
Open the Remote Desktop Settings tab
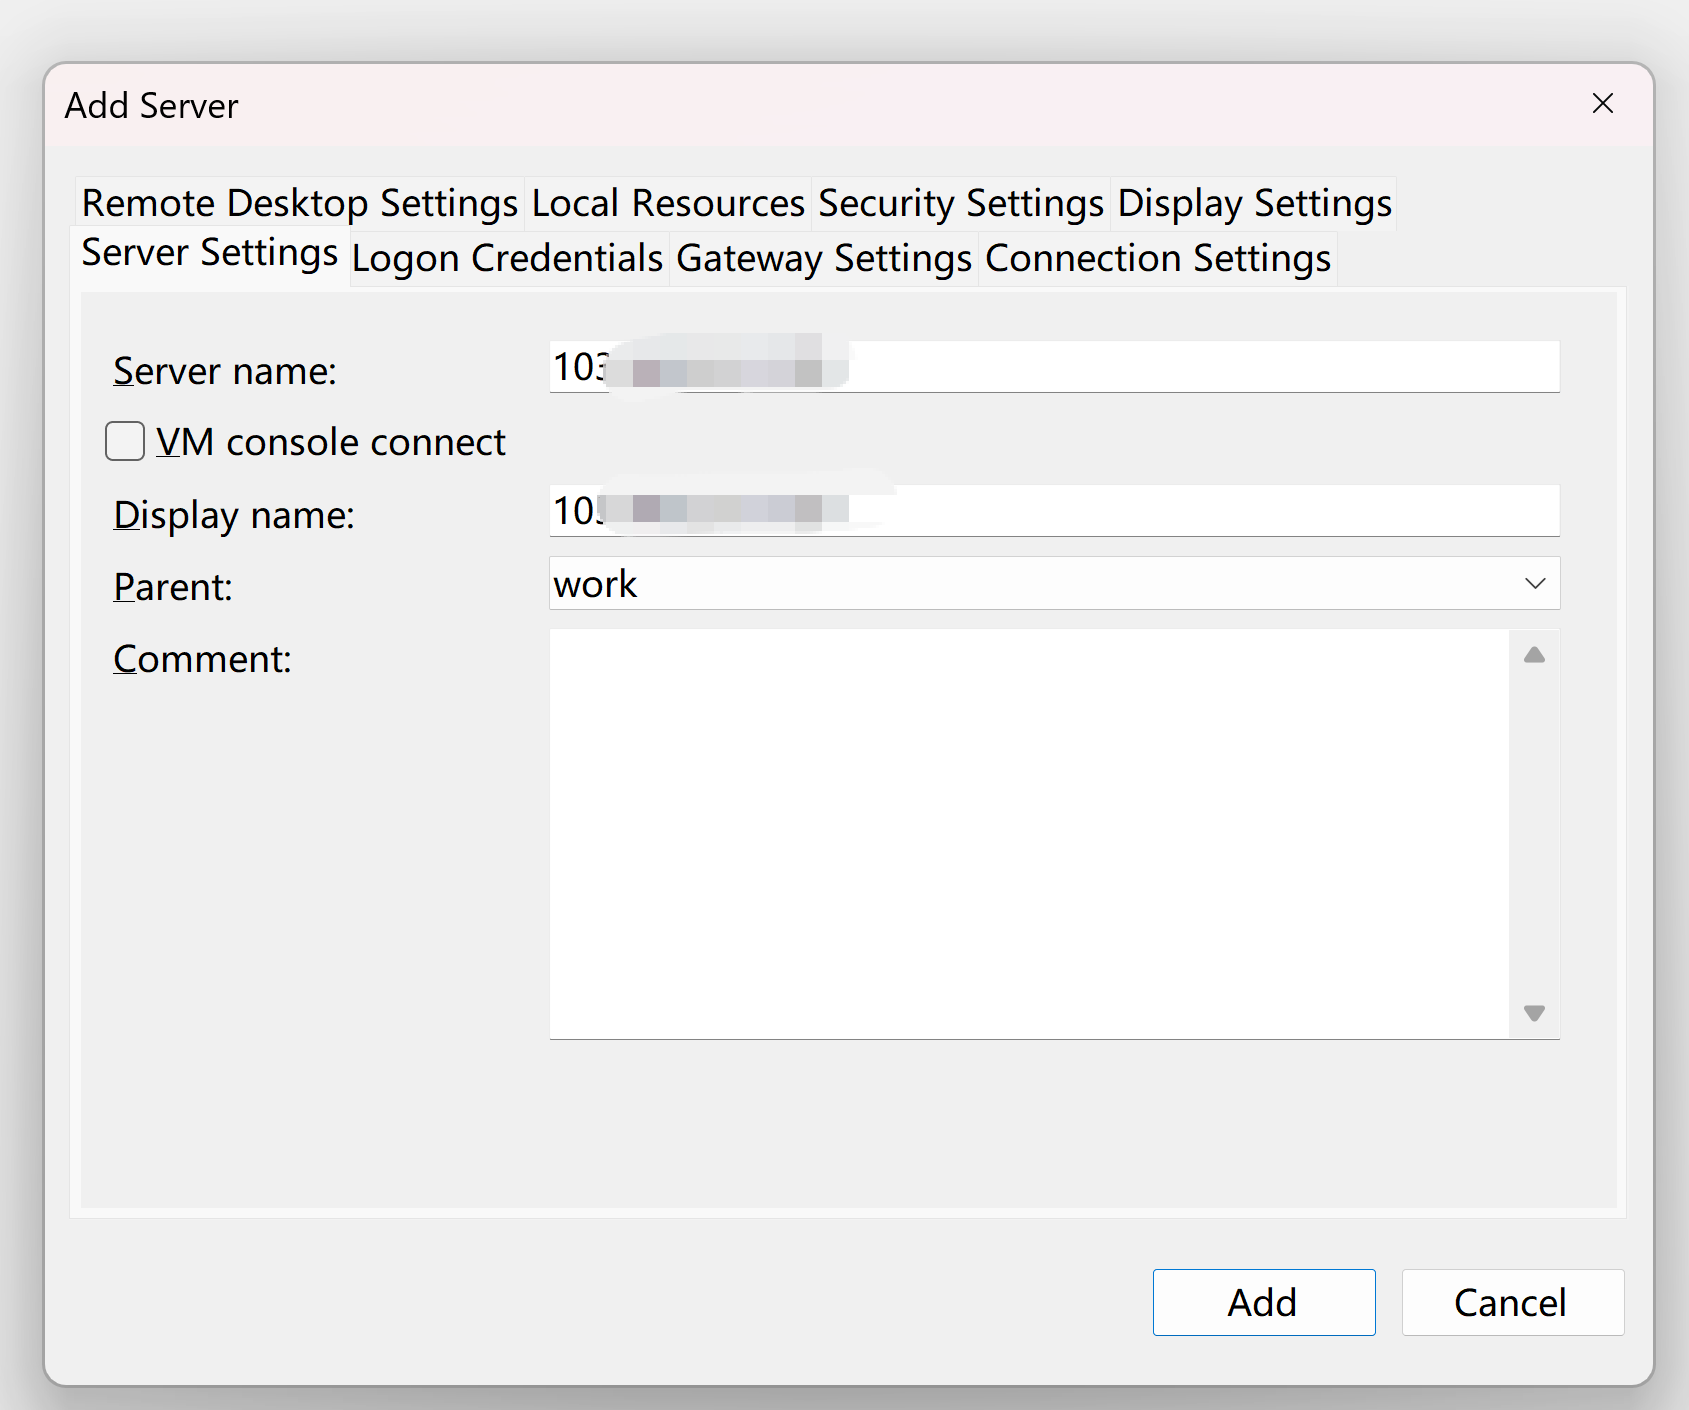pos(299,203)
